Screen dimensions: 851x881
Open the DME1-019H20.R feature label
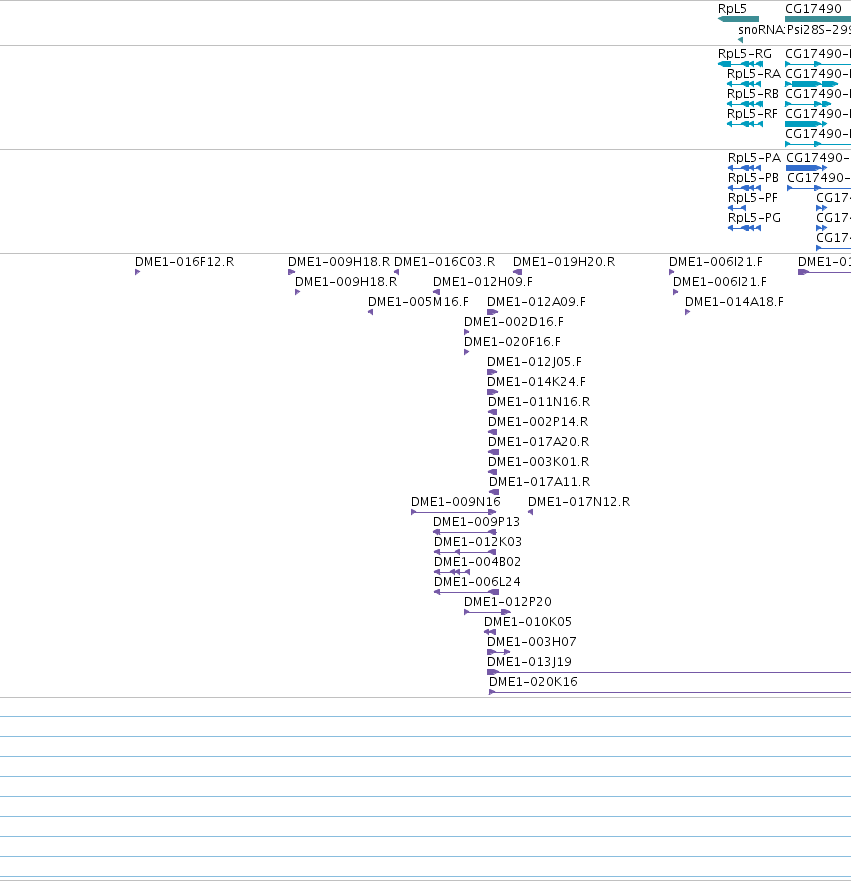563,262
